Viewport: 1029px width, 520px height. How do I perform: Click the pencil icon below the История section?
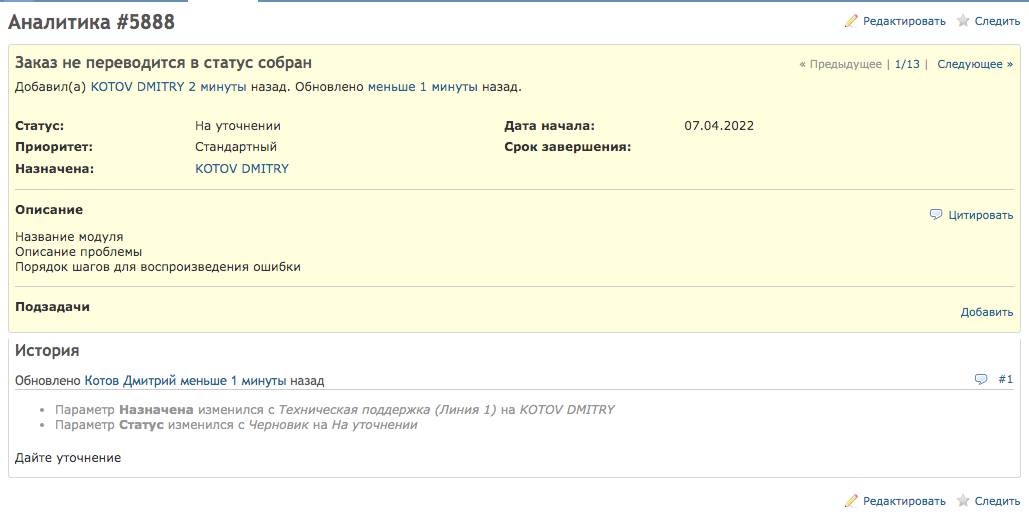click(851, 501)
